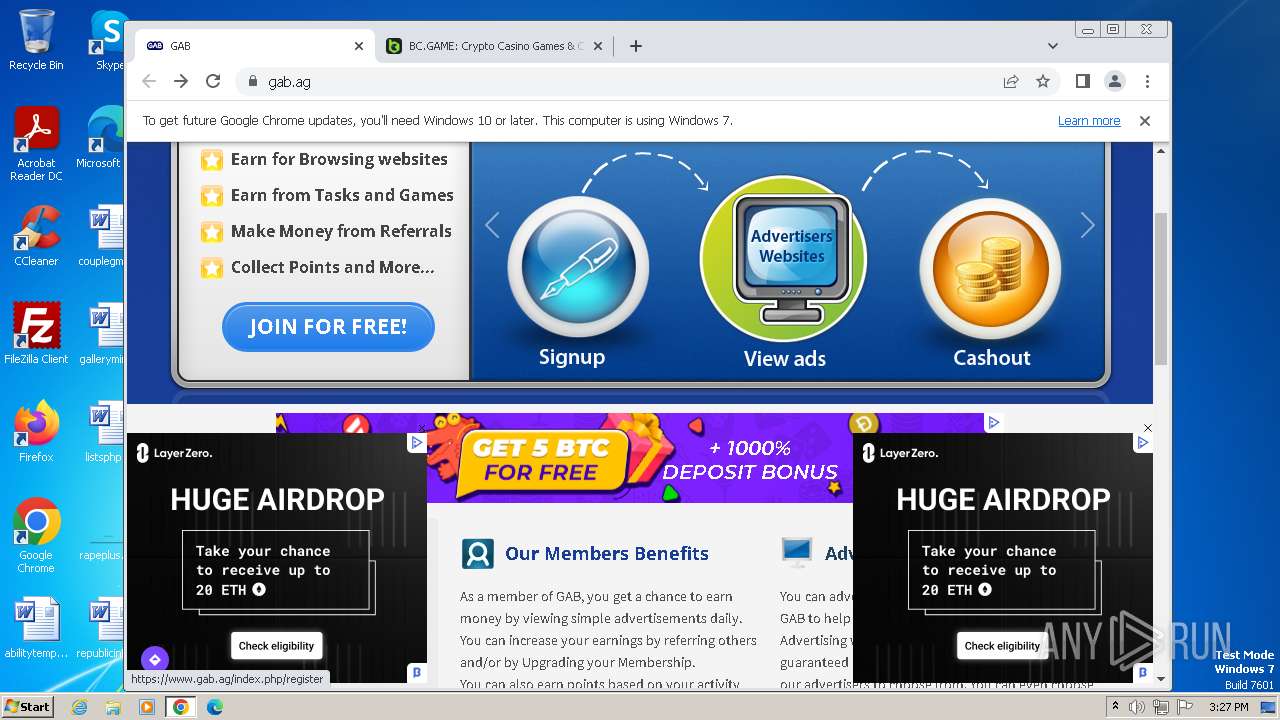Reload the gab.ag page
1280x720 pixels.
(x=213, y=81)
